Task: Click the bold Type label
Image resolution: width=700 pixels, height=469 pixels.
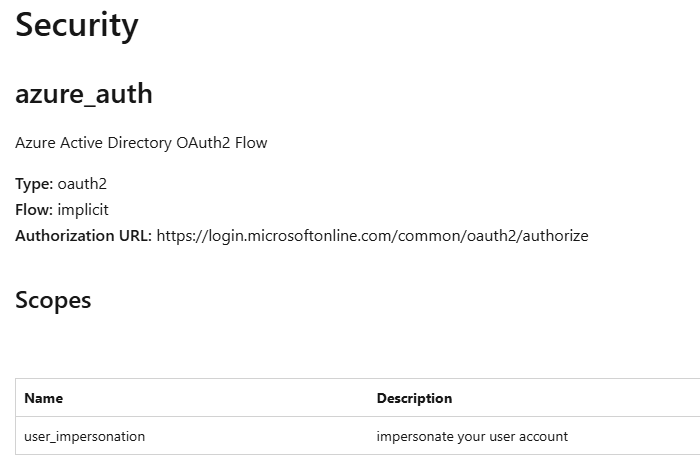Action: 34,185
